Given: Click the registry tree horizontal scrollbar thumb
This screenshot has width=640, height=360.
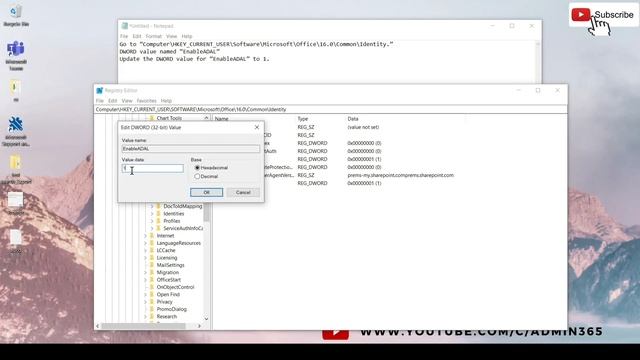Looking at the screenshot, I should point(143,326).
